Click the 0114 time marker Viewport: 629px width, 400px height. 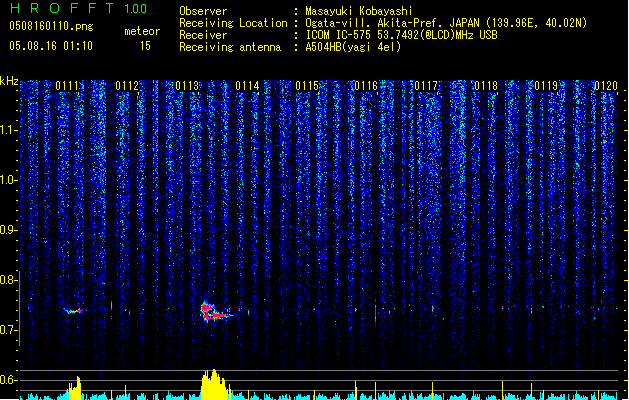(247, 86)
